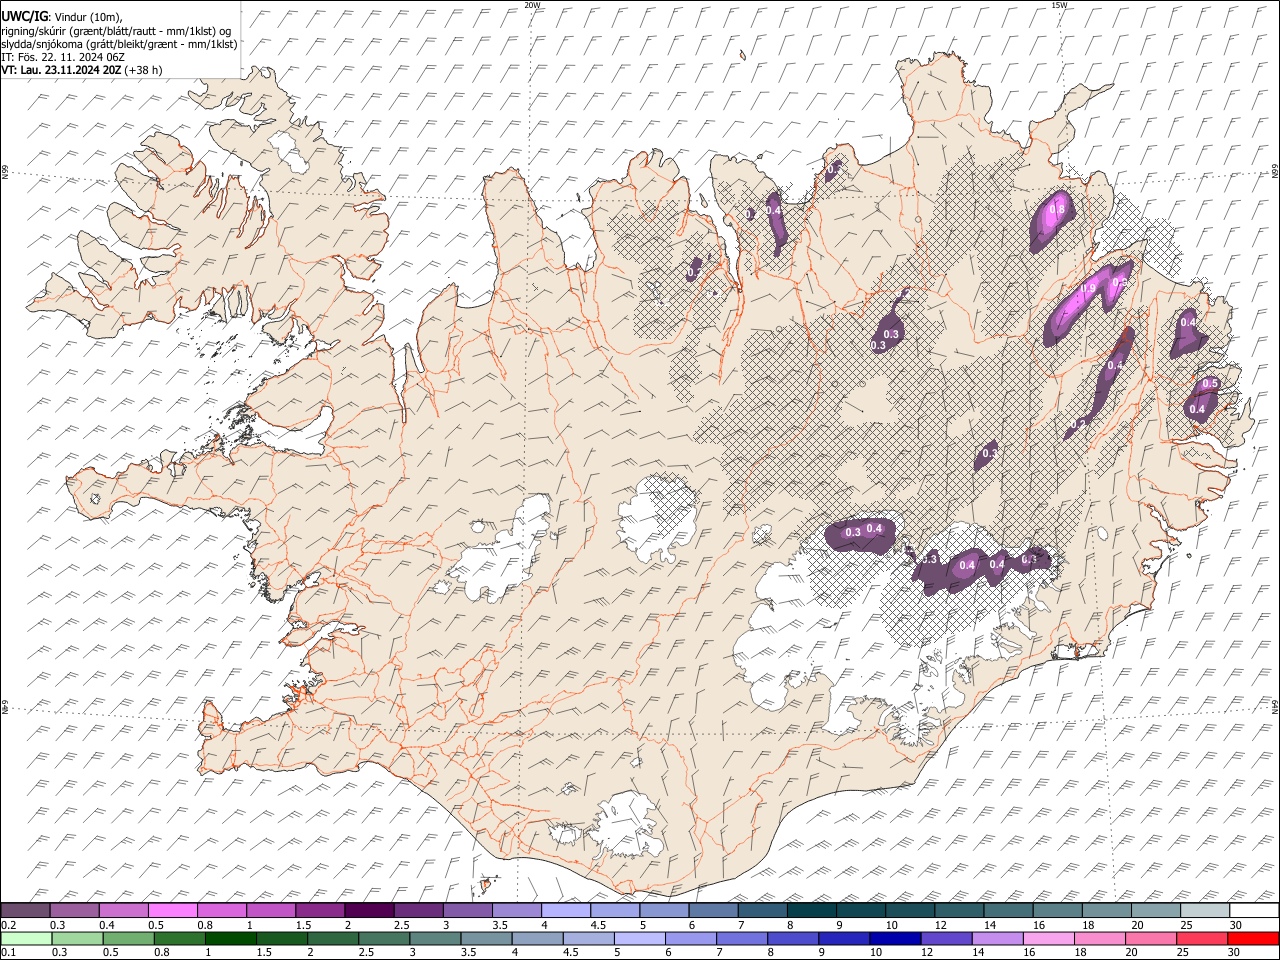
Task: Click the 20W longitude label at top edge
Action: pos(532,5)
